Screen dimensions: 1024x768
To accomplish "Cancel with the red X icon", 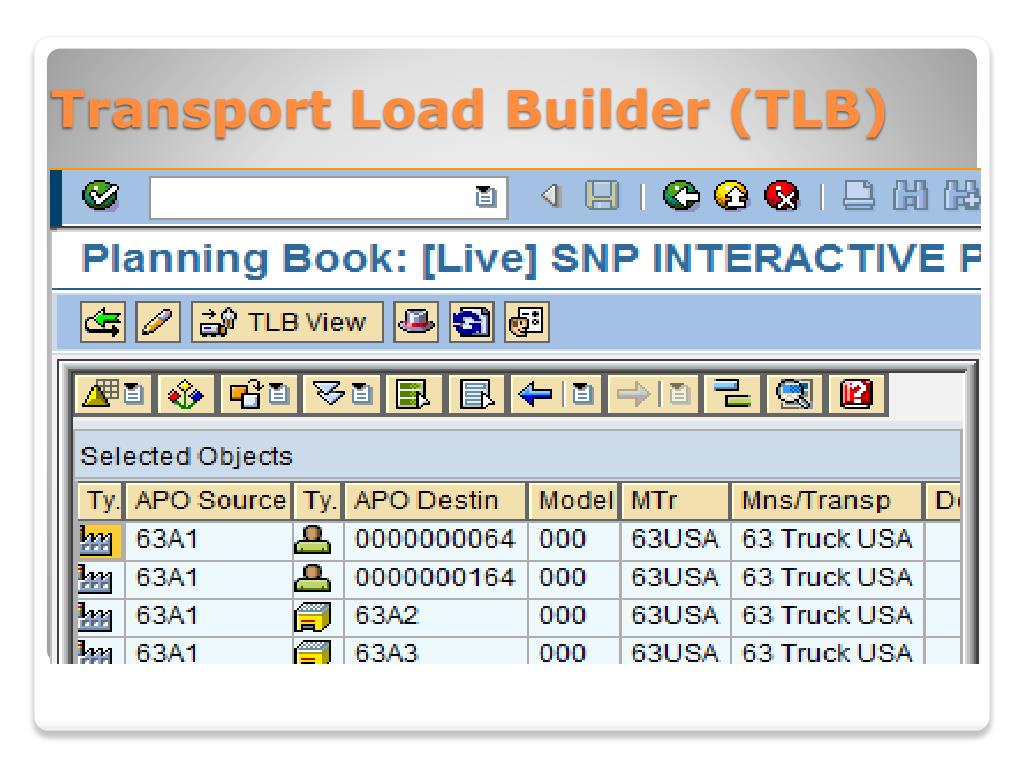I will (x=782, y=195).
